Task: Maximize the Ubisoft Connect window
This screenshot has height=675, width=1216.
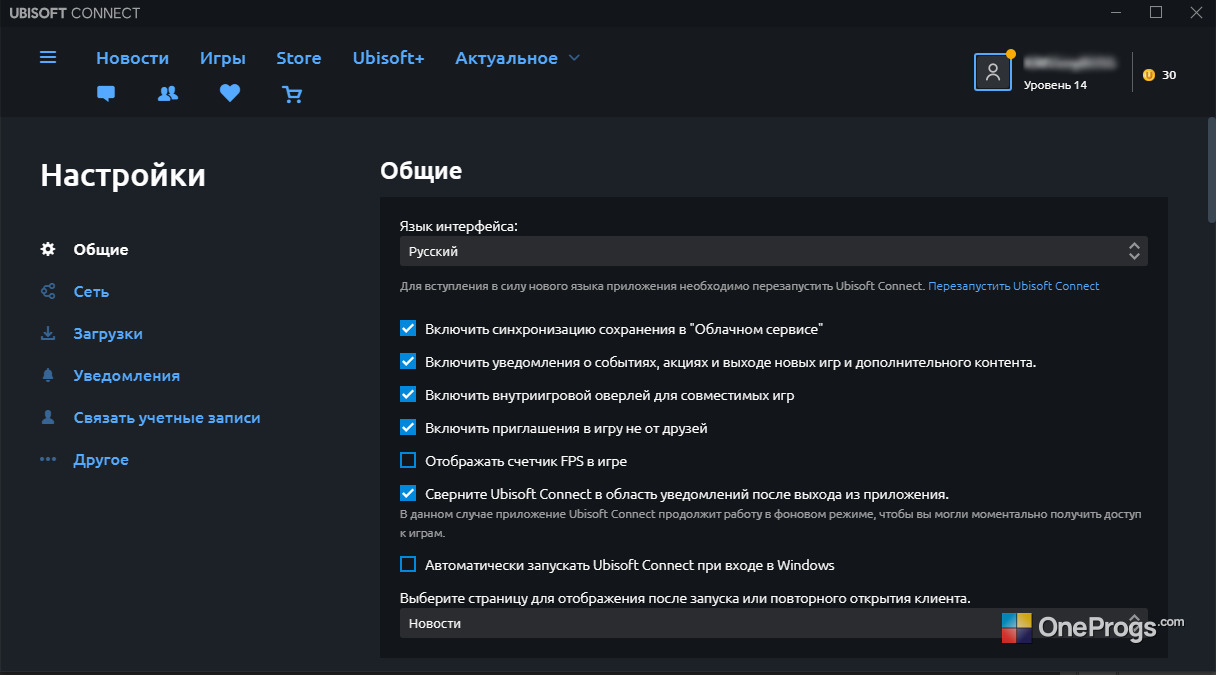Action: coord(1156,12)
